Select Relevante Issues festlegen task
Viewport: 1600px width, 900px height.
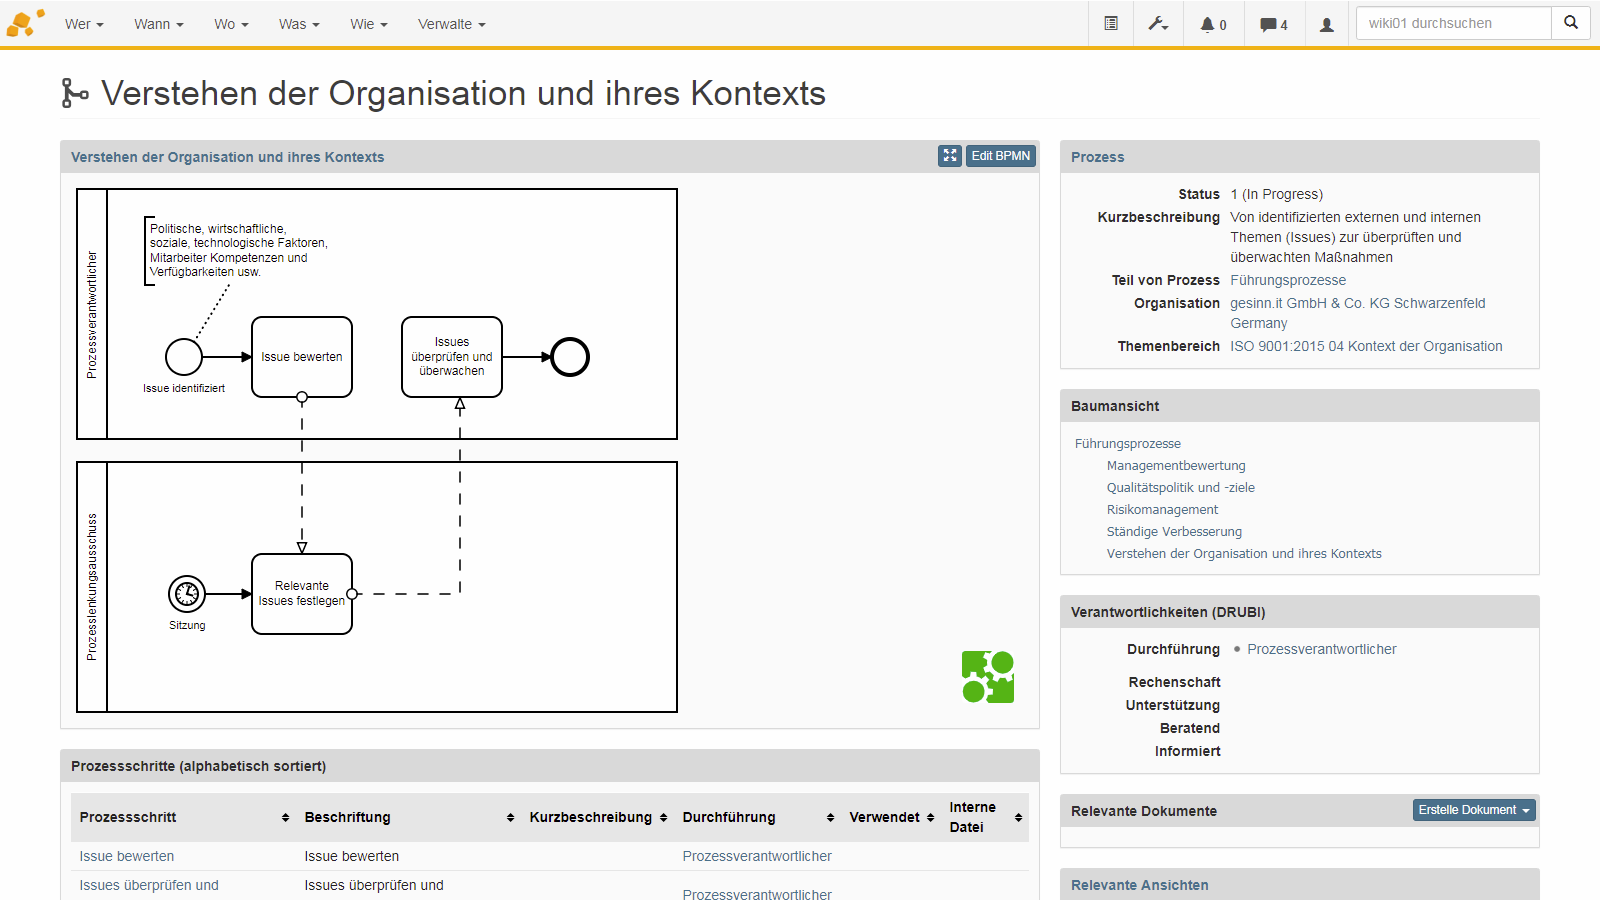(302, 594)
